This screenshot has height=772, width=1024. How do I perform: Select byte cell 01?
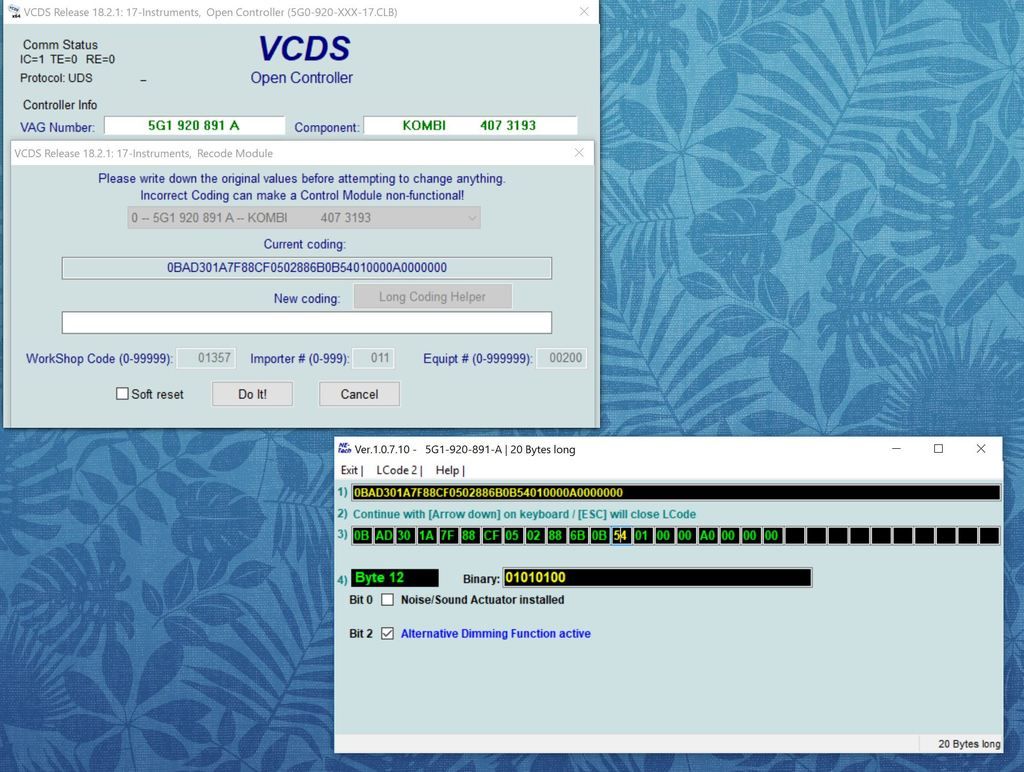tap(642, 536)
